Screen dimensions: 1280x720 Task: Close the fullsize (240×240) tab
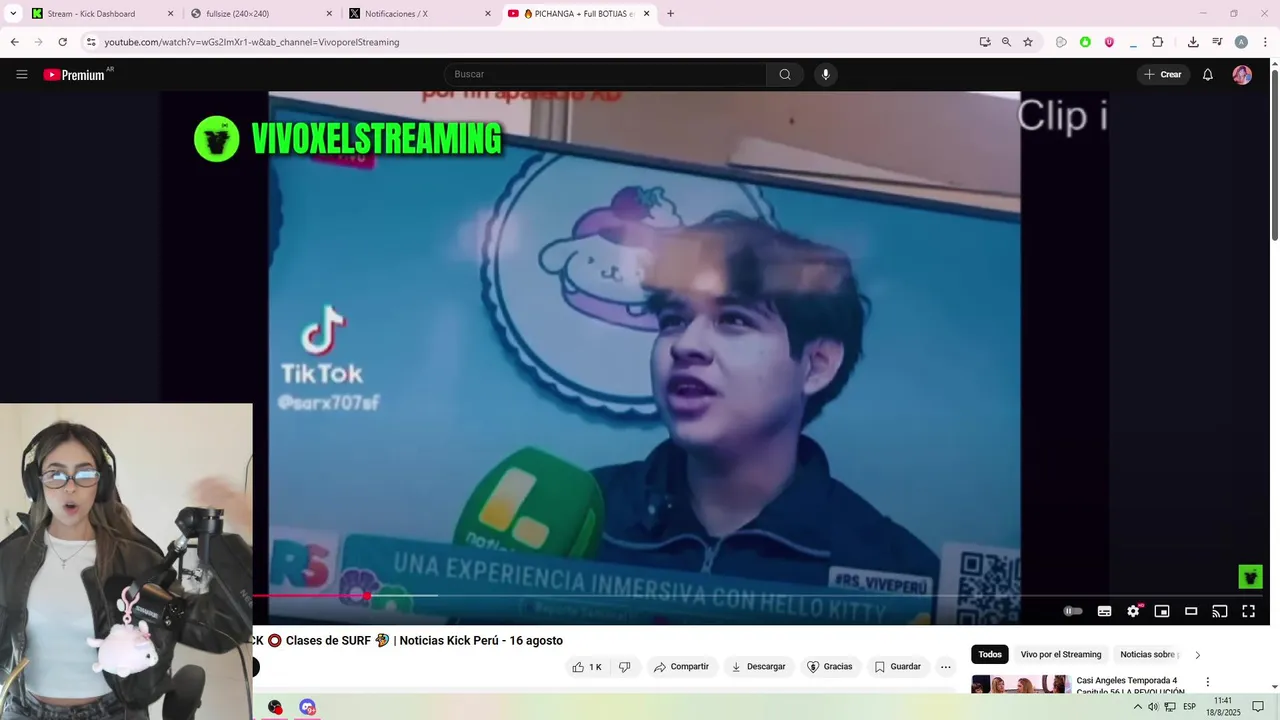pyautogui.click(x=329, y=14)
